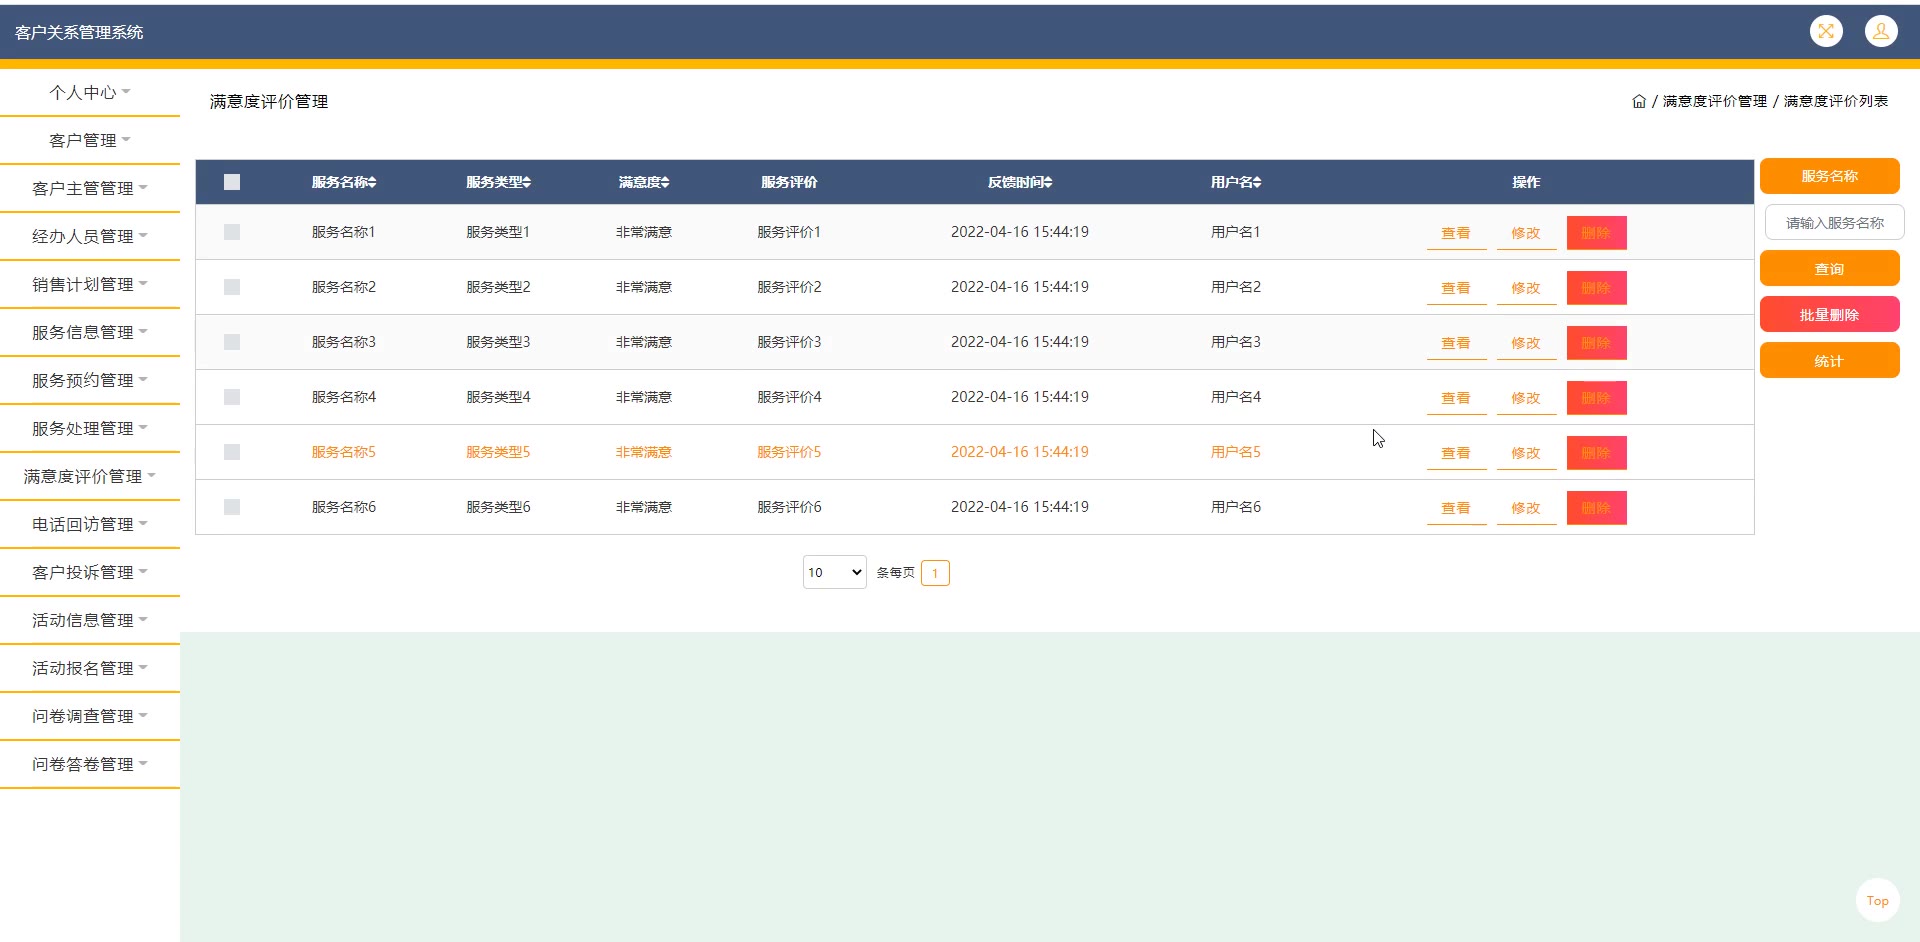This screenshot has height=942, width=1920.
Task: View details of 服务名称3 with 查看
Action: [x=1455, y=343]
